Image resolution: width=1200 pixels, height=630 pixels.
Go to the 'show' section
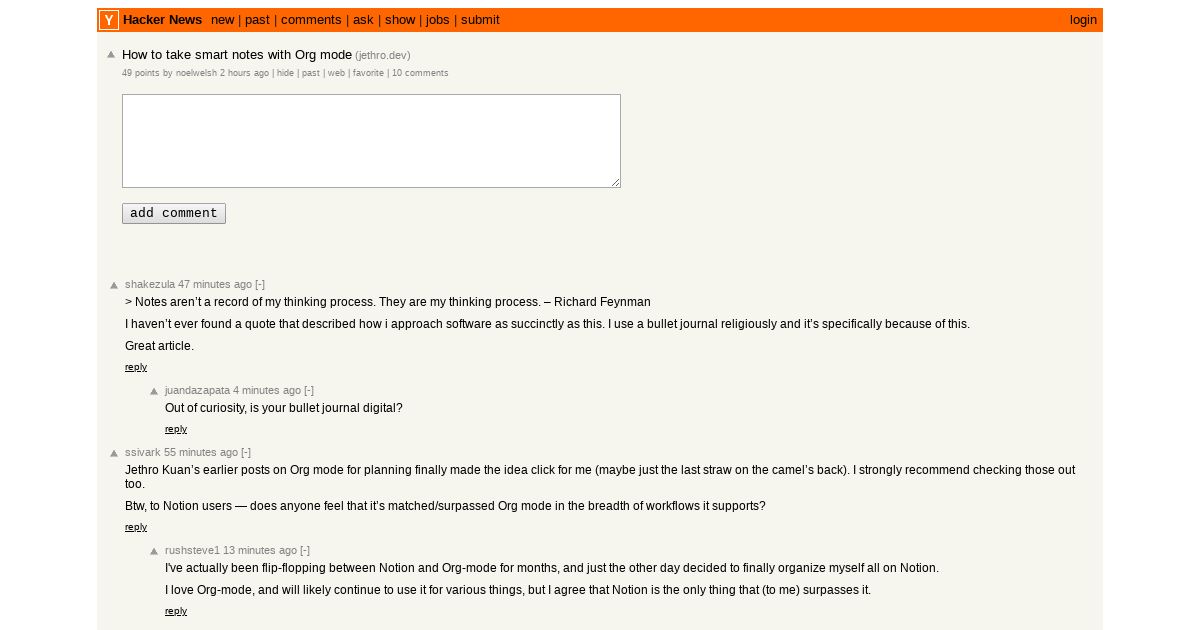(x=400, y=20)
